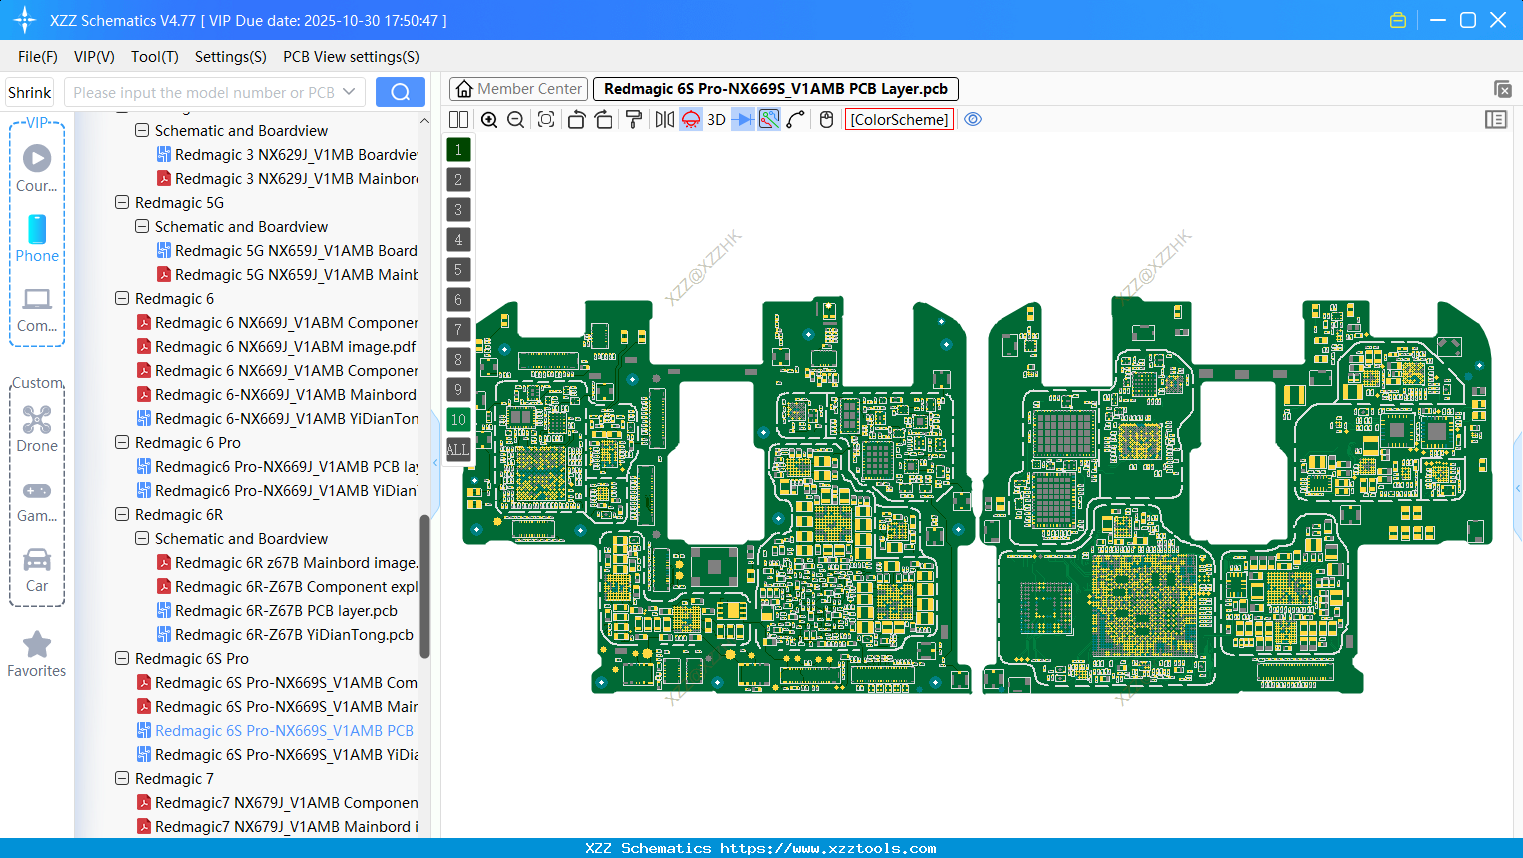Open the brush paint tool

632,119
